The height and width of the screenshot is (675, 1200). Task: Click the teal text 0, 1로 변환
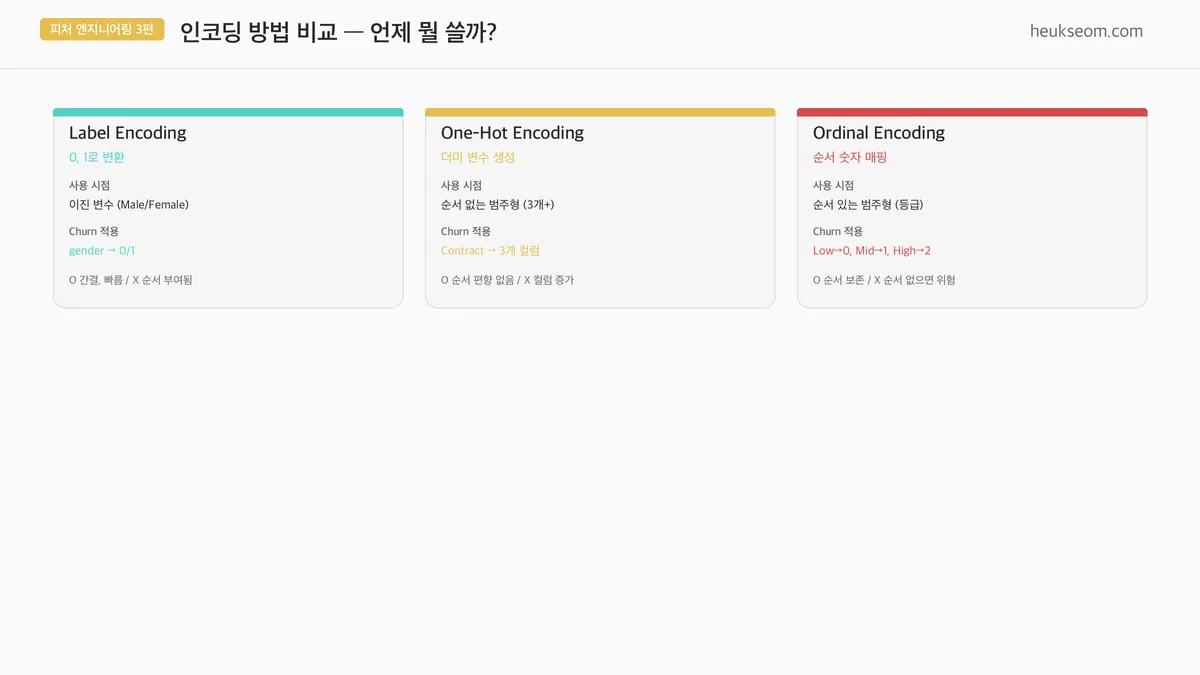(x=97, y=157)
